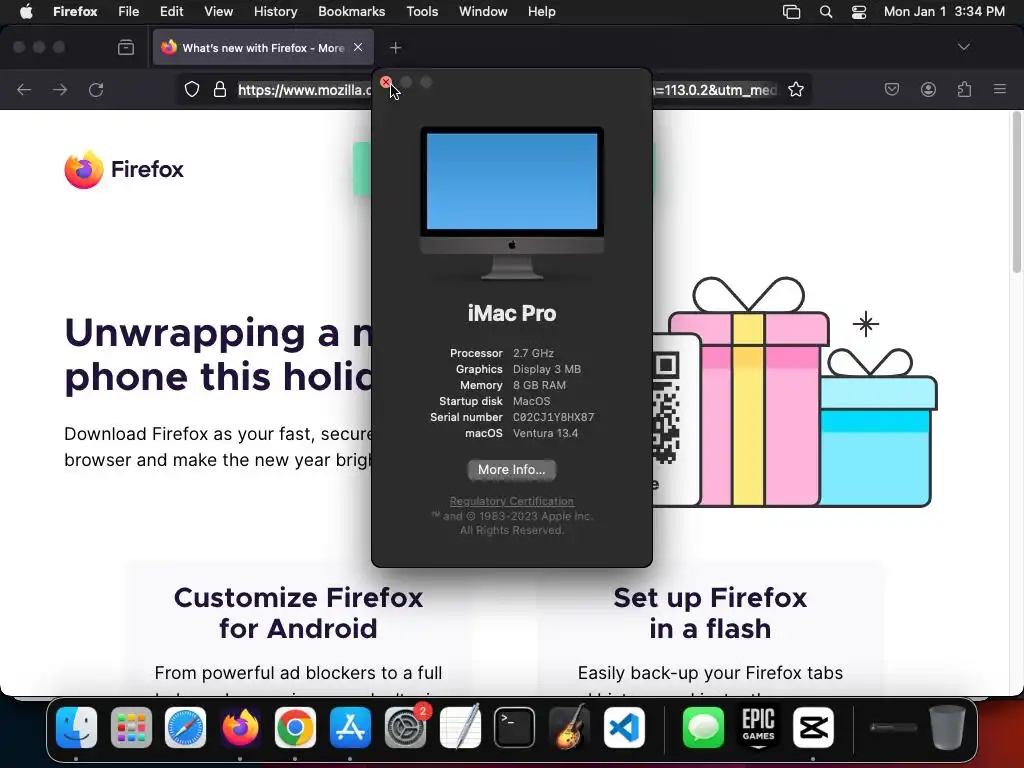This screenshot has height=768, width=1024.
Task: Click the Customize Firefox for Android heading
Action: tap(298, 613)
